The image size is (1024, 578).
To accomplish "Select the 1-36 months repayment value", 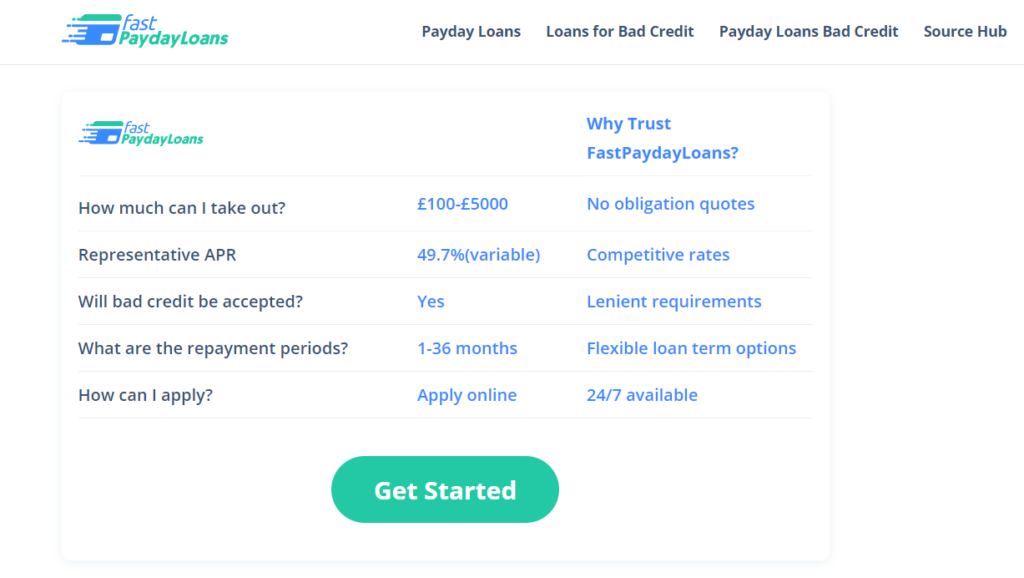I will coord(467,349).
